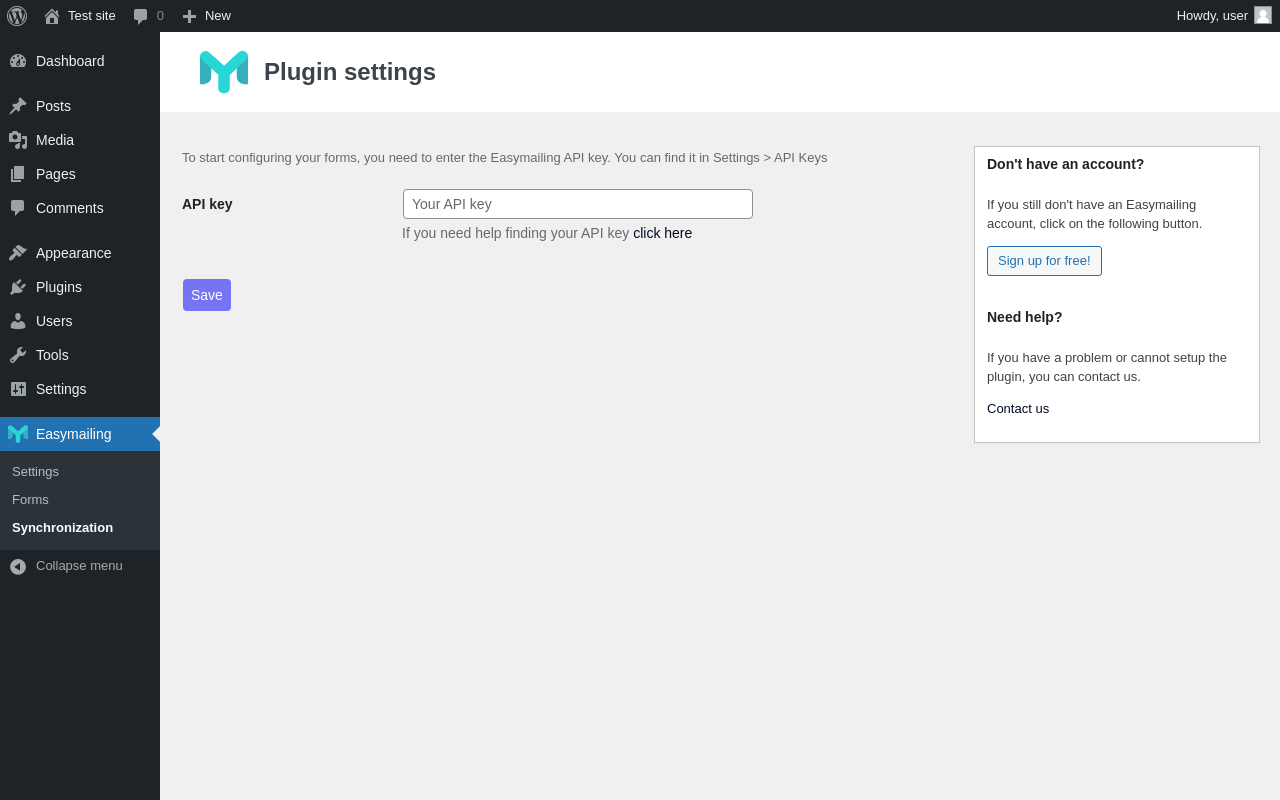Open the Appearance menu
1280x800 pixels.
pyautogui.click(x=73, y=253)
